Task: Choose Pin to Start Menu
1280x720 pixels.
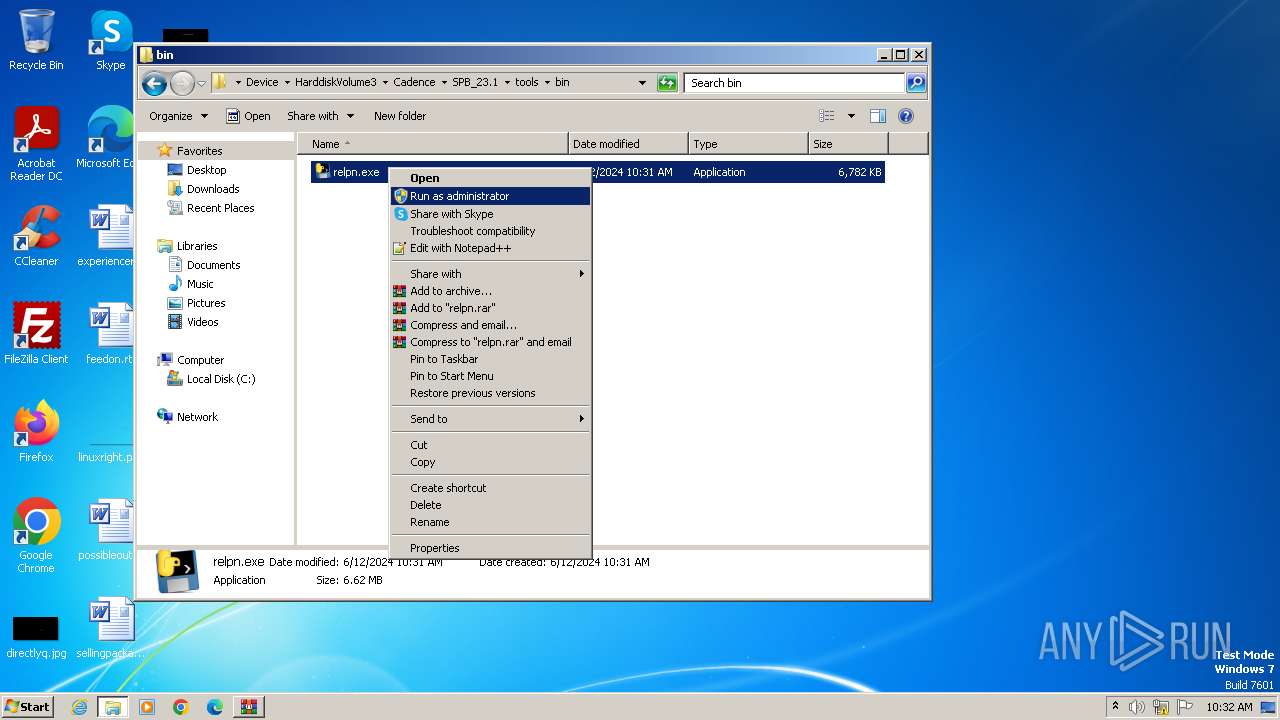Action: pyautogui.click(x=490, y=376)
